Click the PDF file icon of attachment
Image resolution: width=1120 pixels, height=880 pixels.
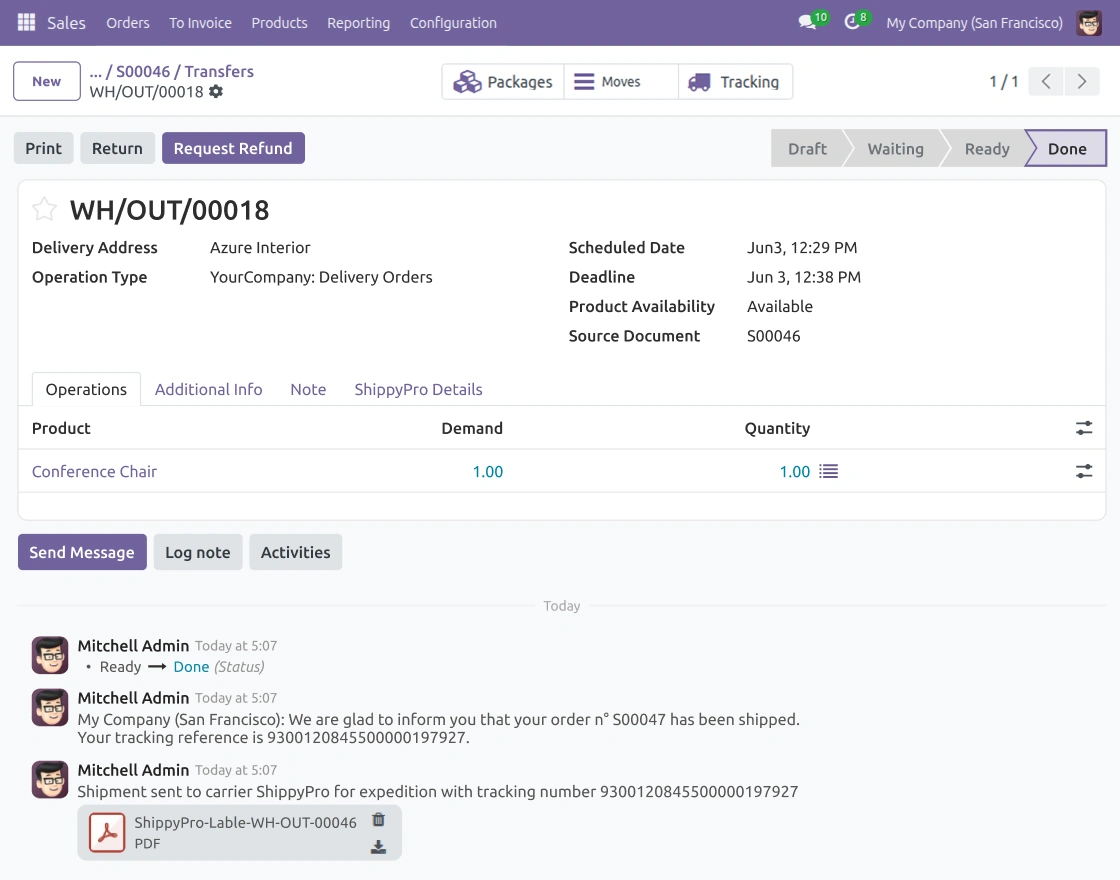[x=107, y=833]
